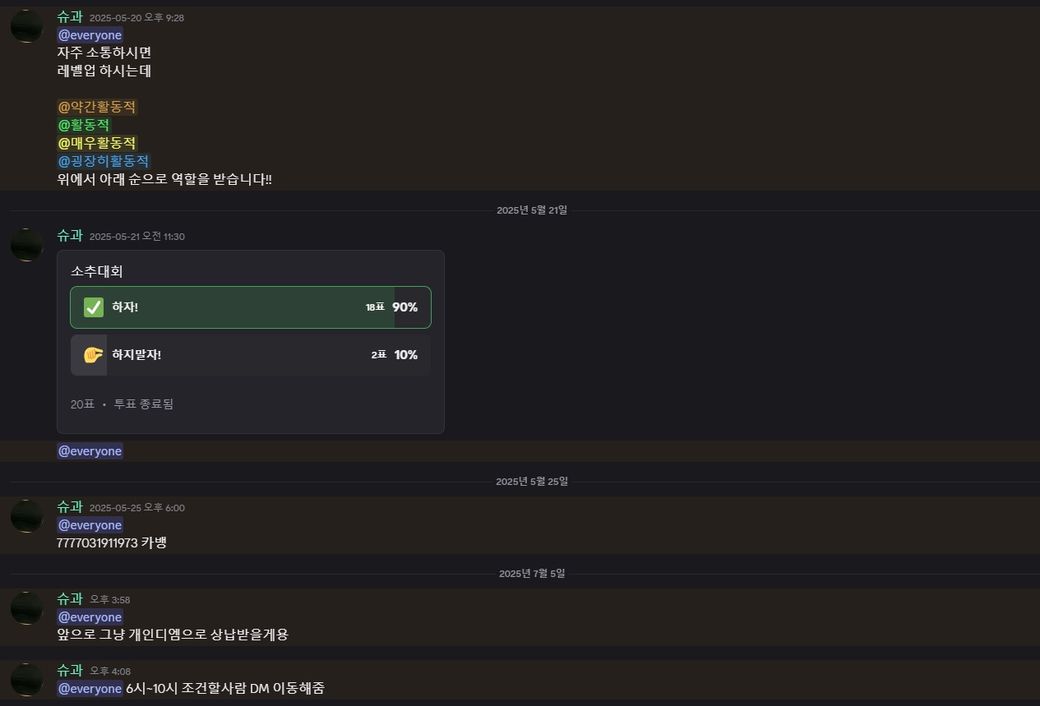Click 슈과's avatar on the 2025-05-20 message
The width and height of the screenshot is (1040, 706).
(x=26, y=26)
